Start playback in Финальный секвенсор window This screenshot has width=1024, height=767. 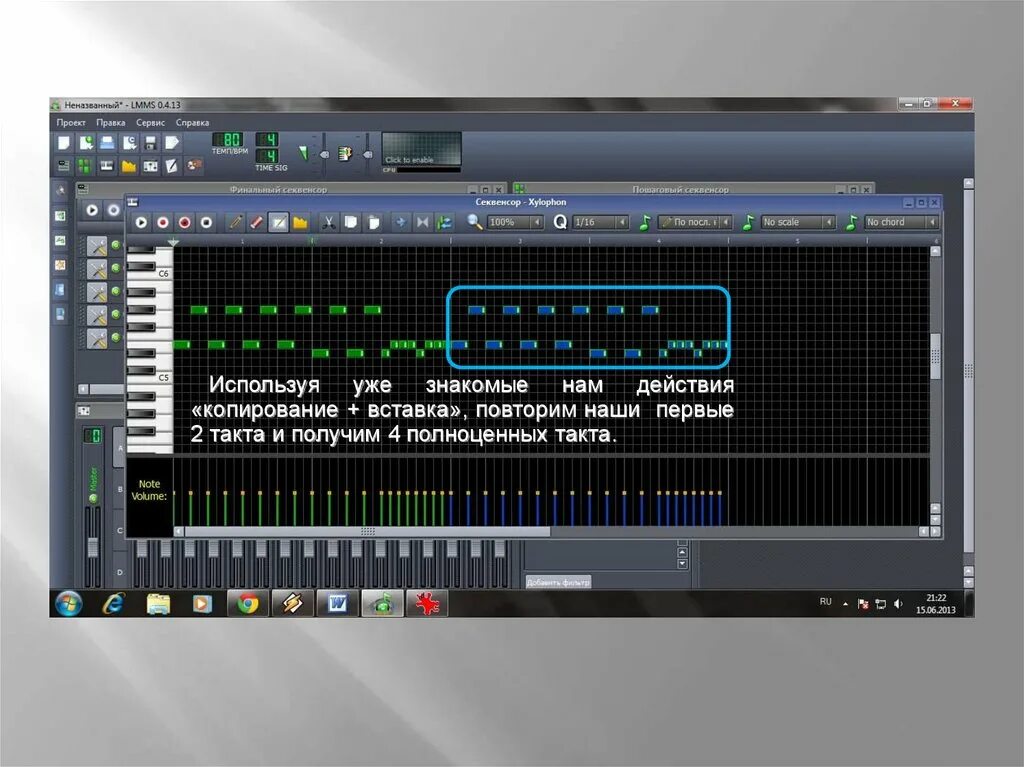92,210
